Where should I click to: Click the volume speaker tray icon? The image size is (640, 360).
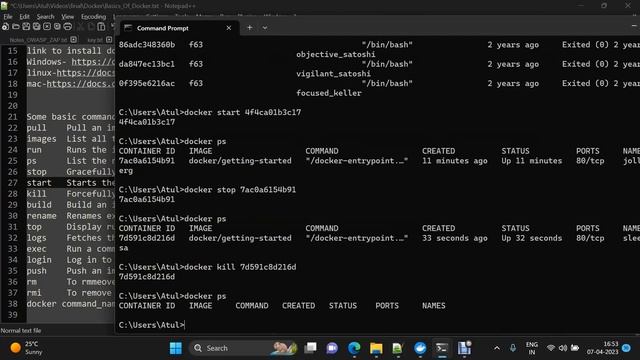[x=563, y=348]
